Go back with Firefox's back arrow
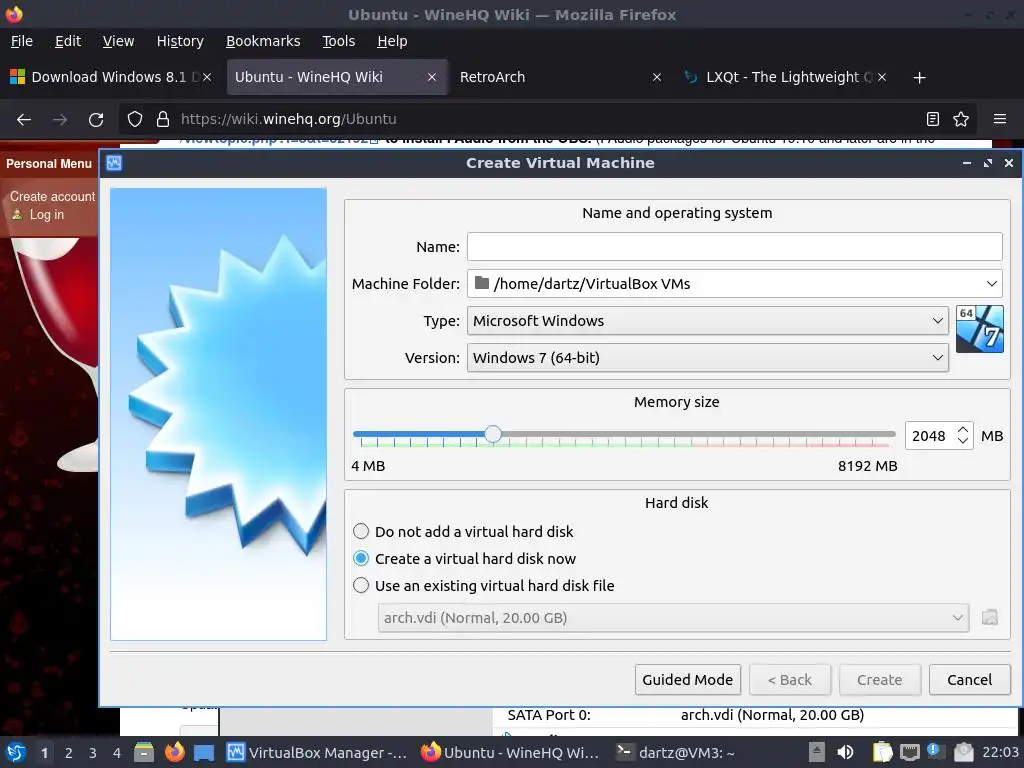The height and width of the screenshot is (768, 1024). pyautogui.click(x=24, y=119)
